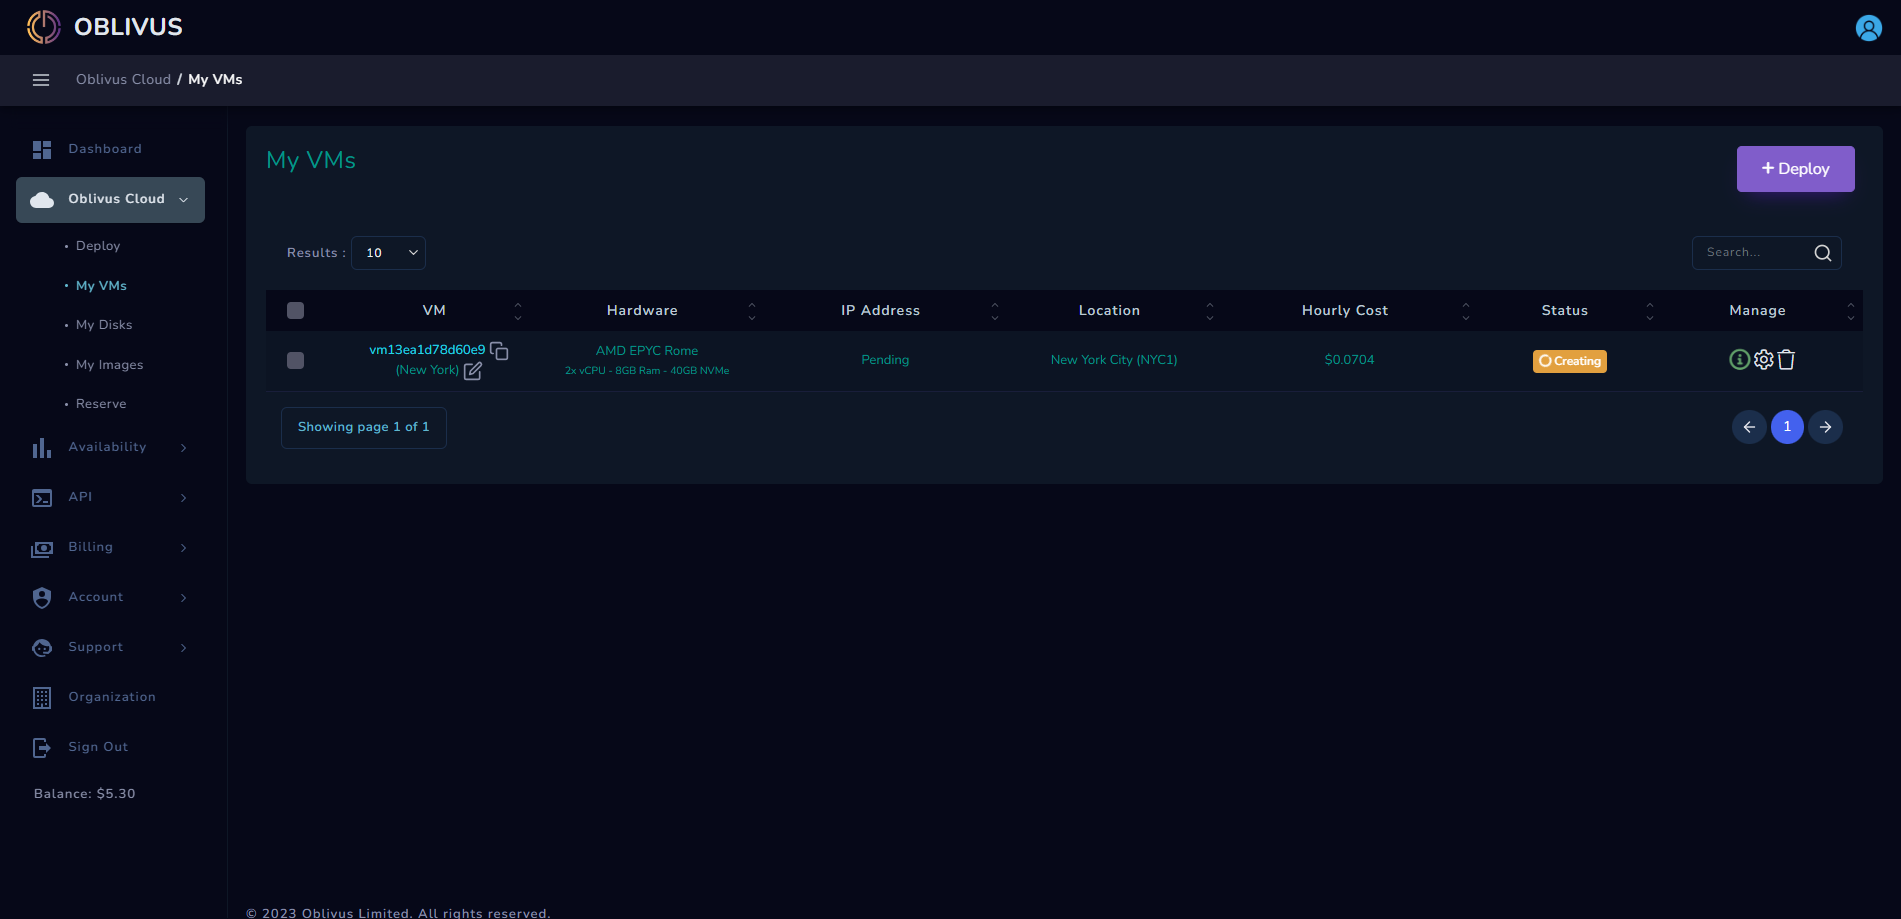Click the search magnifier icon
The width and height of the screenshot is (1901, 919).
1823,253
